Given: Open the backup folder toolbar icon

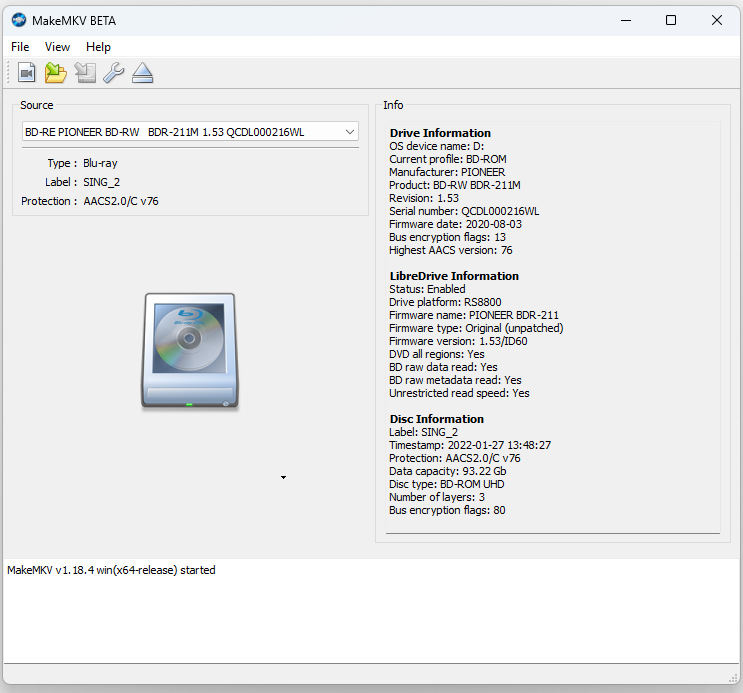Looking at the screenshot, I should pos(55,73).
